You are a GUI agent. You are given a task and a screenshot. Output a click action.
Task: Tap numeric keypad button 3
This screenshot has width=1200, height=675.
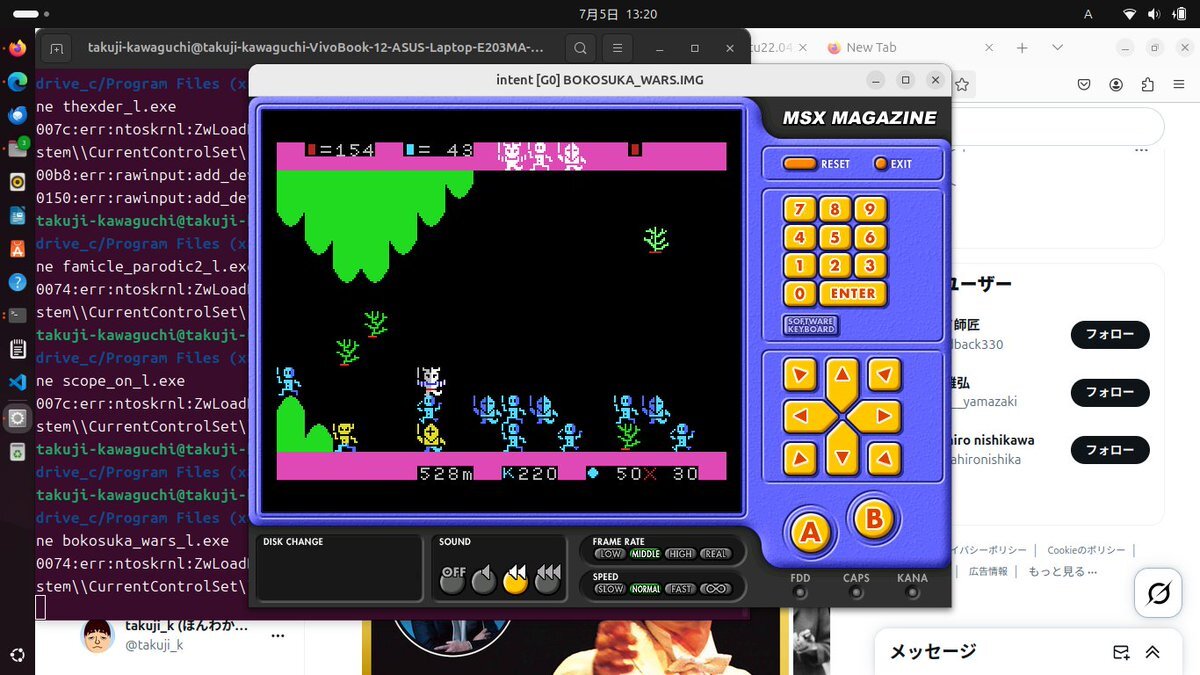click(871, 266)
